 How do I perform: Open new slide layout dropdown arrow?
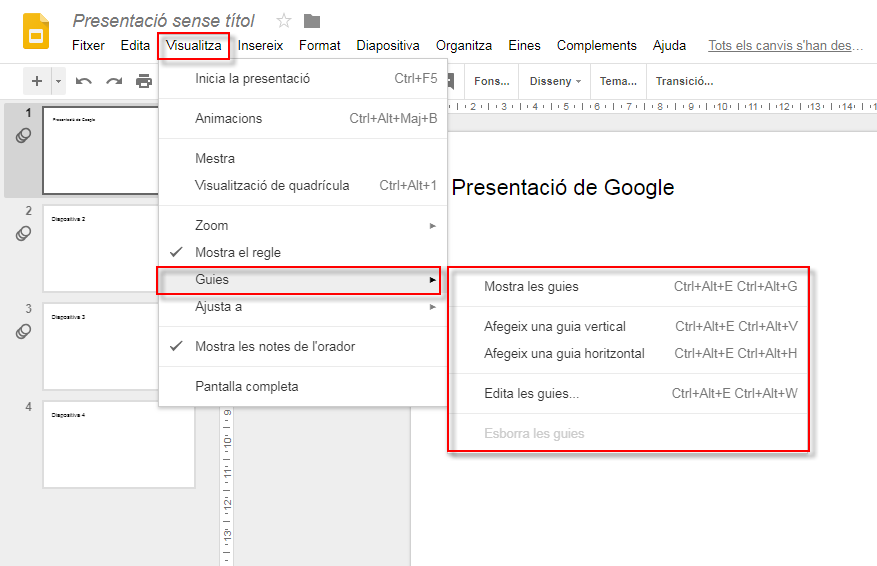pos(58,81)
